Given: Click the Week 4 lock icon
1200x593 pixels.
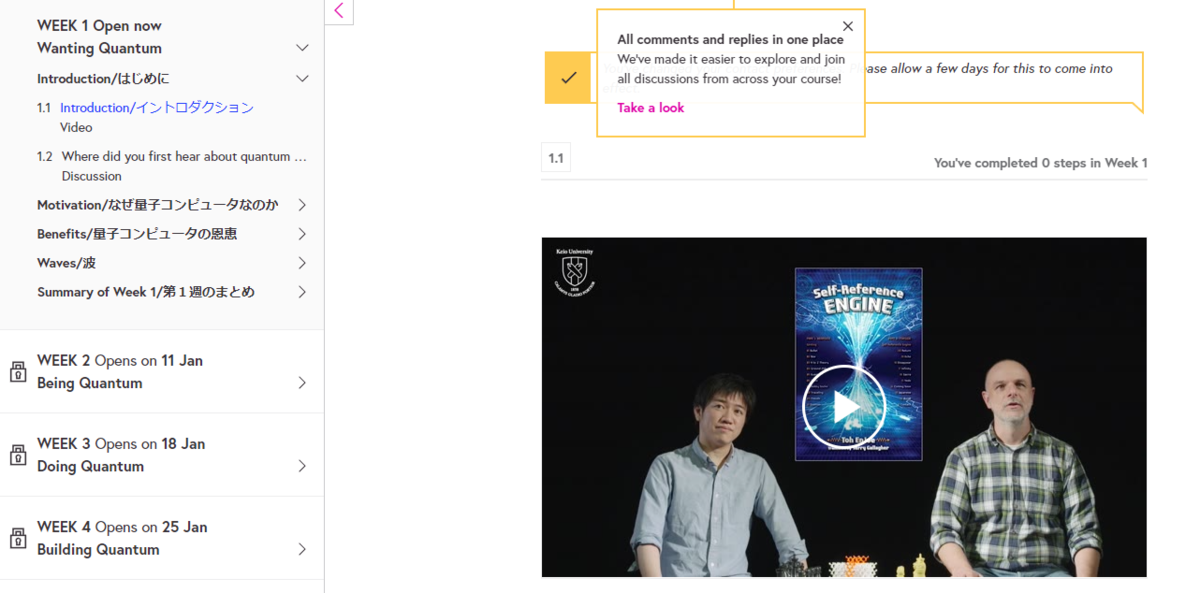Looking at the screenshot, I should [18, 538].
